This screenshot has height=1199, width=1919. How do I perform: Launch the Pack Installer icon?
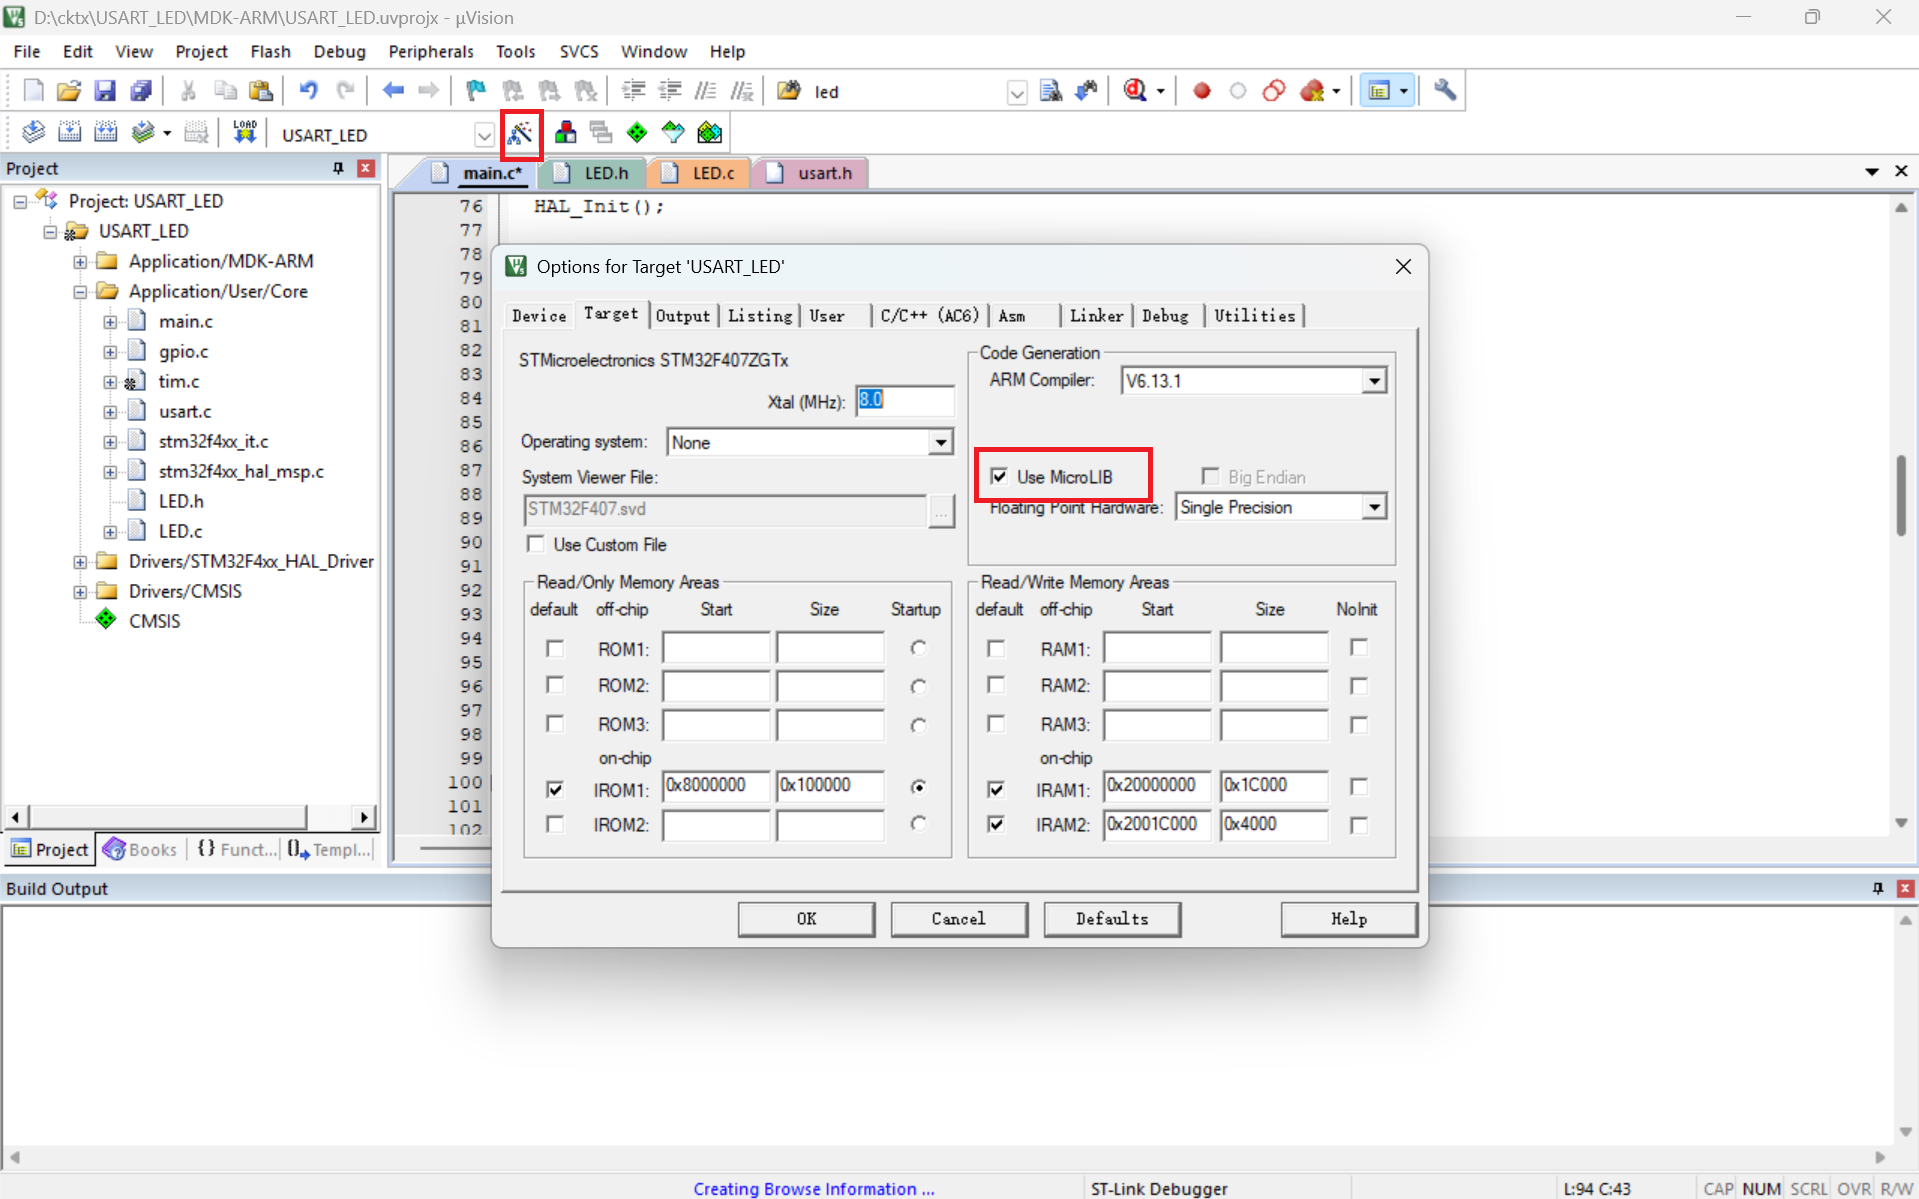coord(709,133)
